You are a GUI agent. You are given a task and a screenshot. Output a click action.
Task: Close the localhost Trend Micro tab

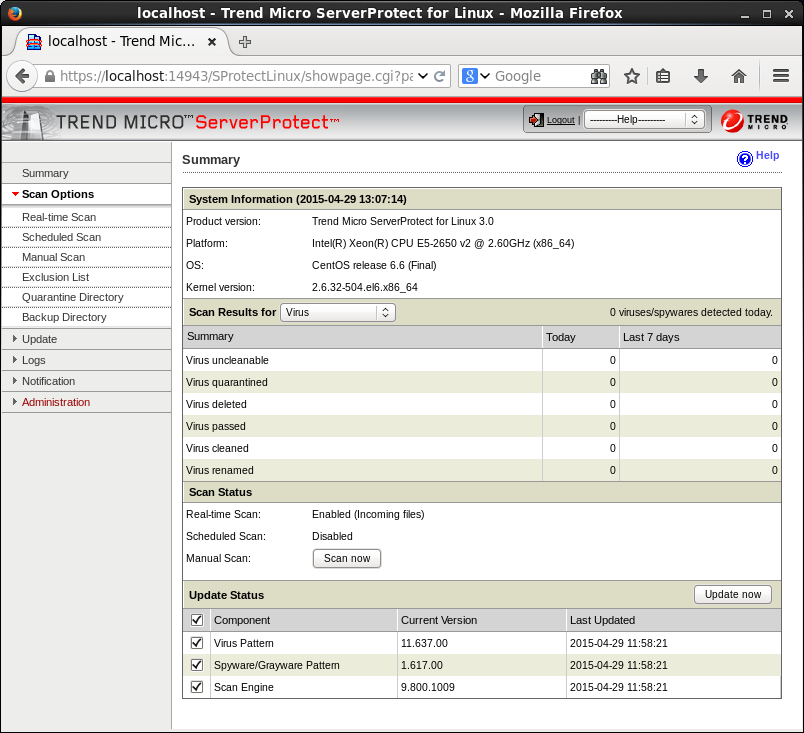coord(211,42)
